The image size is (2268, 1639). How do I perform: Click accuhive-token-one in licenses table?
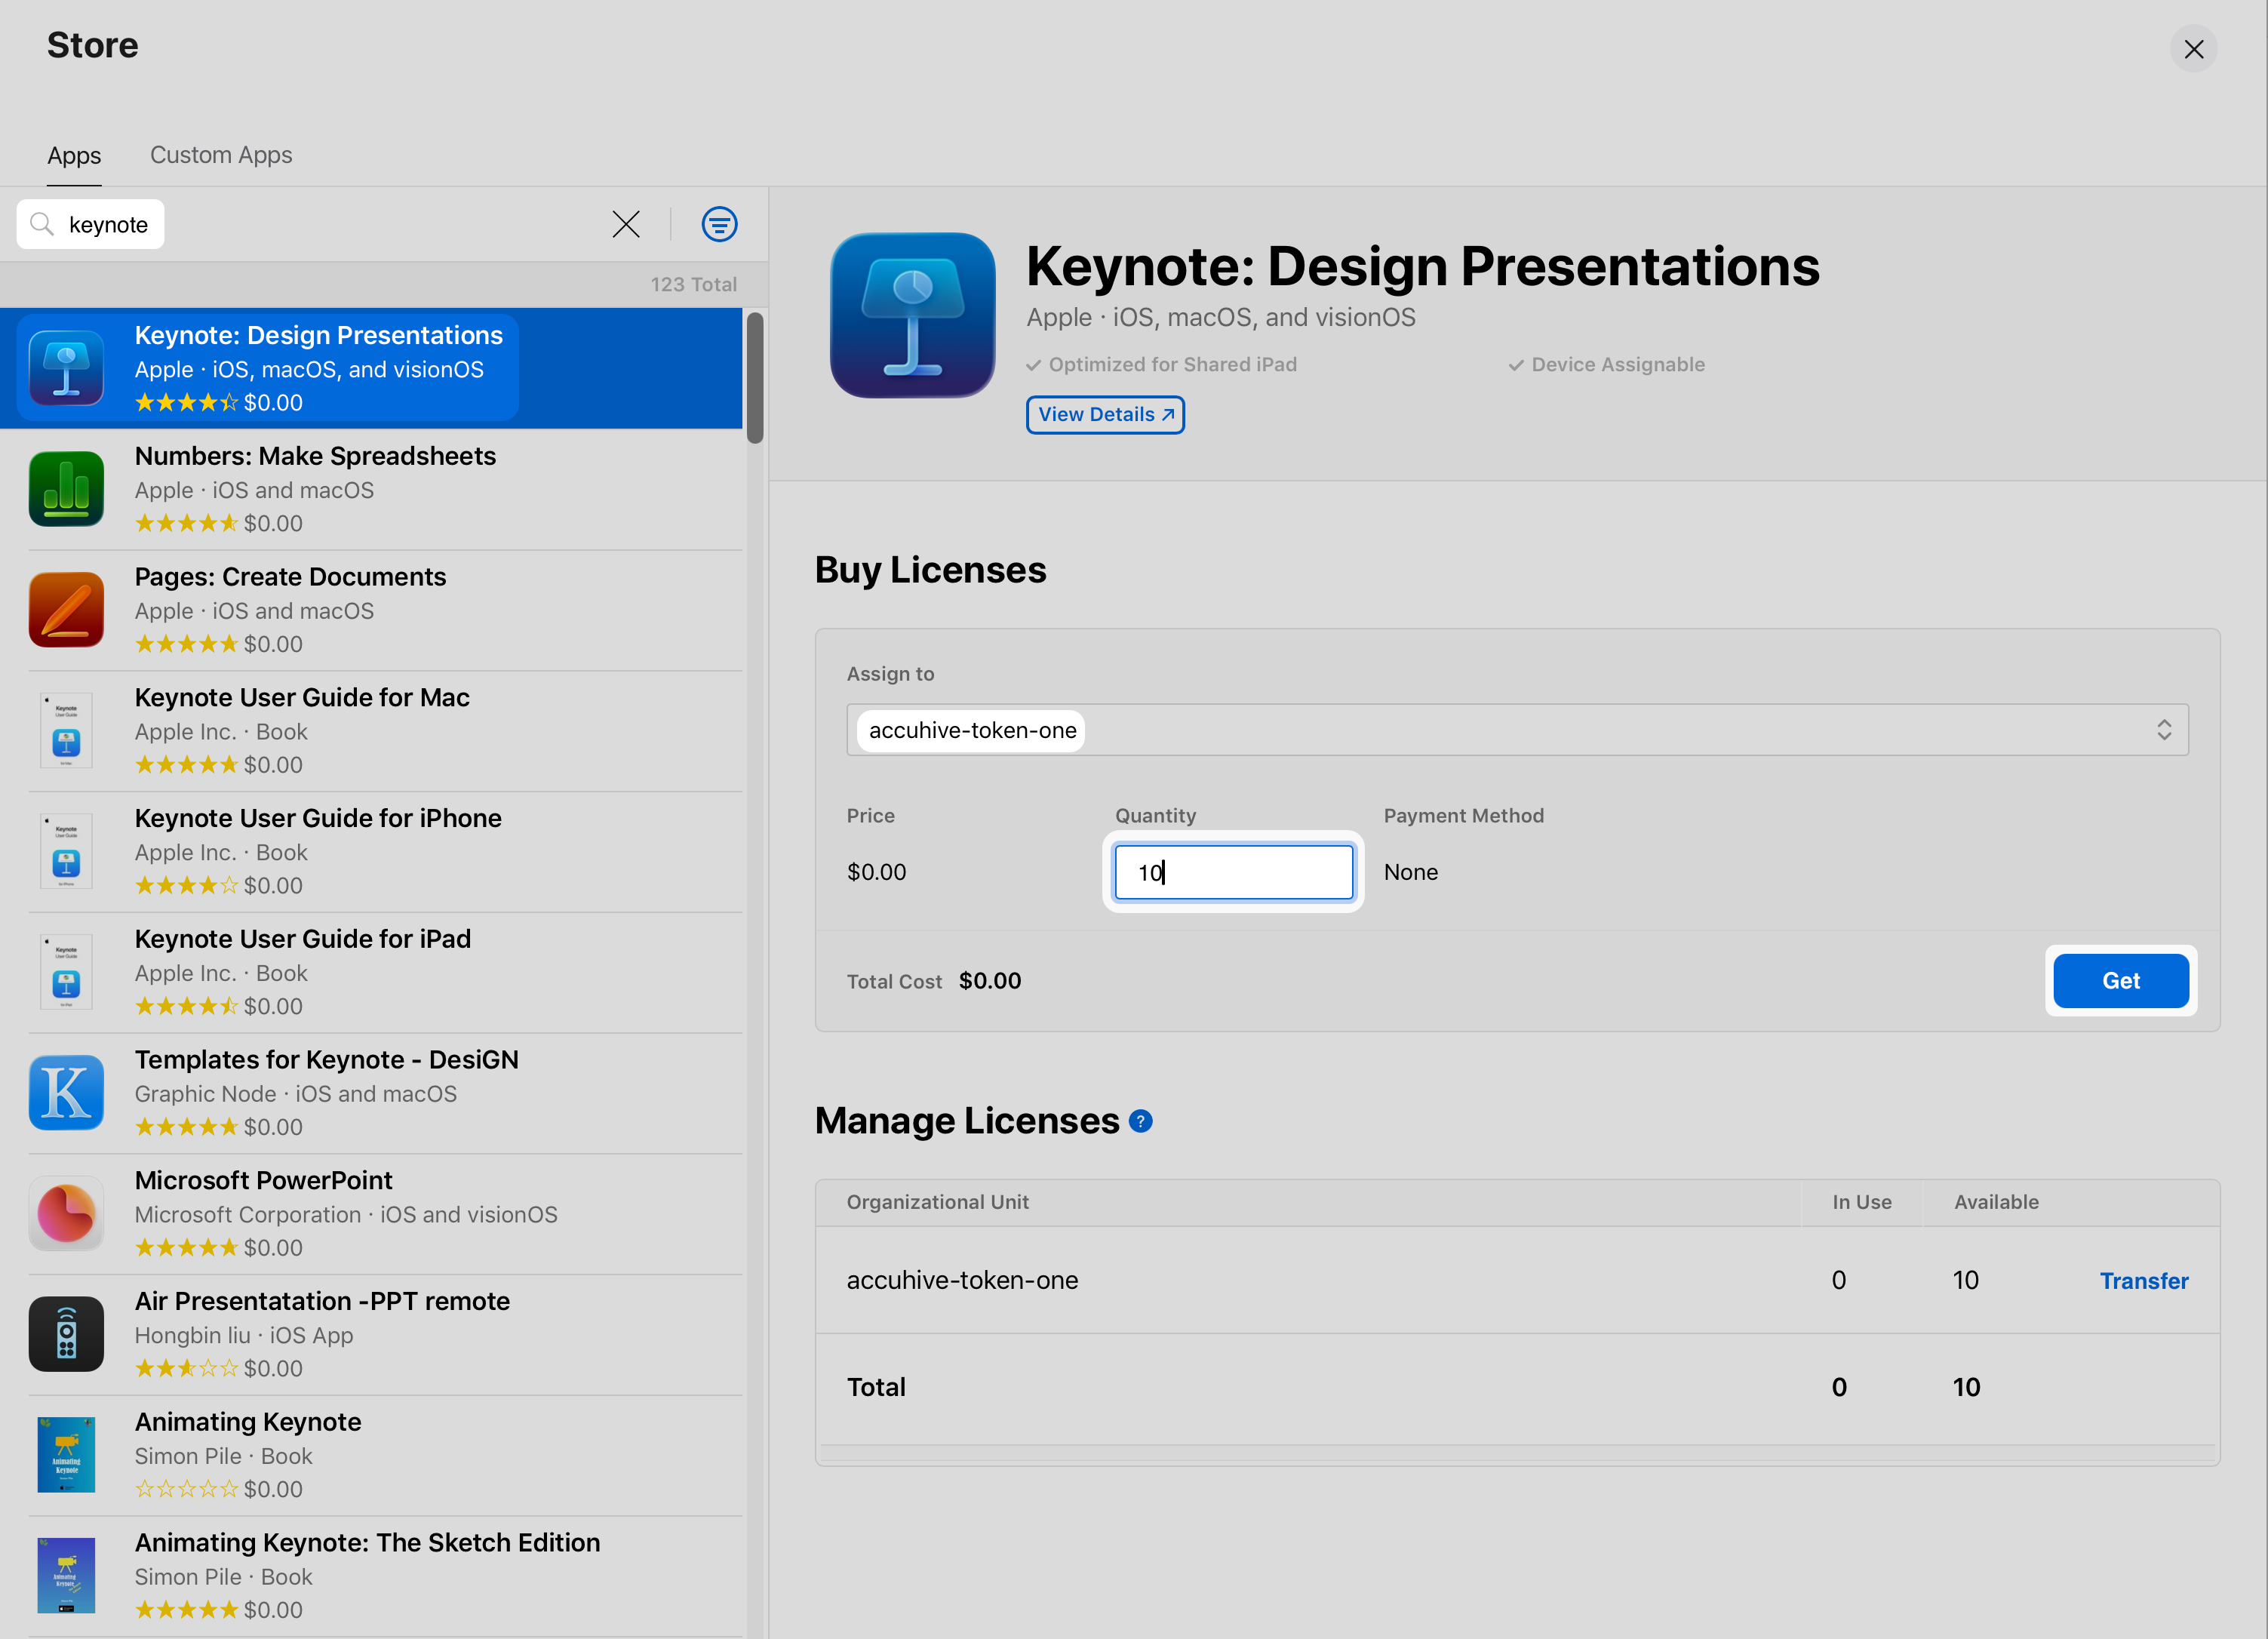pyautogui.click(x=962, y=1280)
